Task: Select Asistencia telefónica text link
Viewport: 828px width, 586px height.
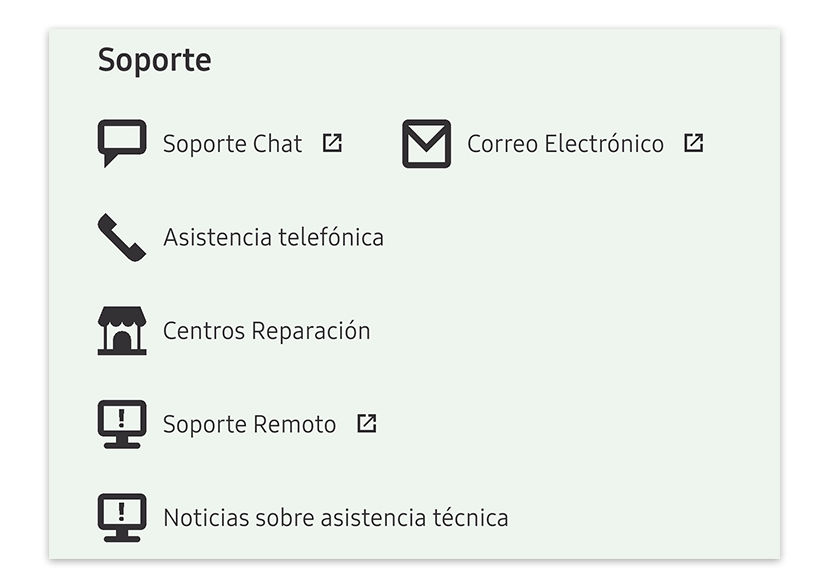Action: 273,238
